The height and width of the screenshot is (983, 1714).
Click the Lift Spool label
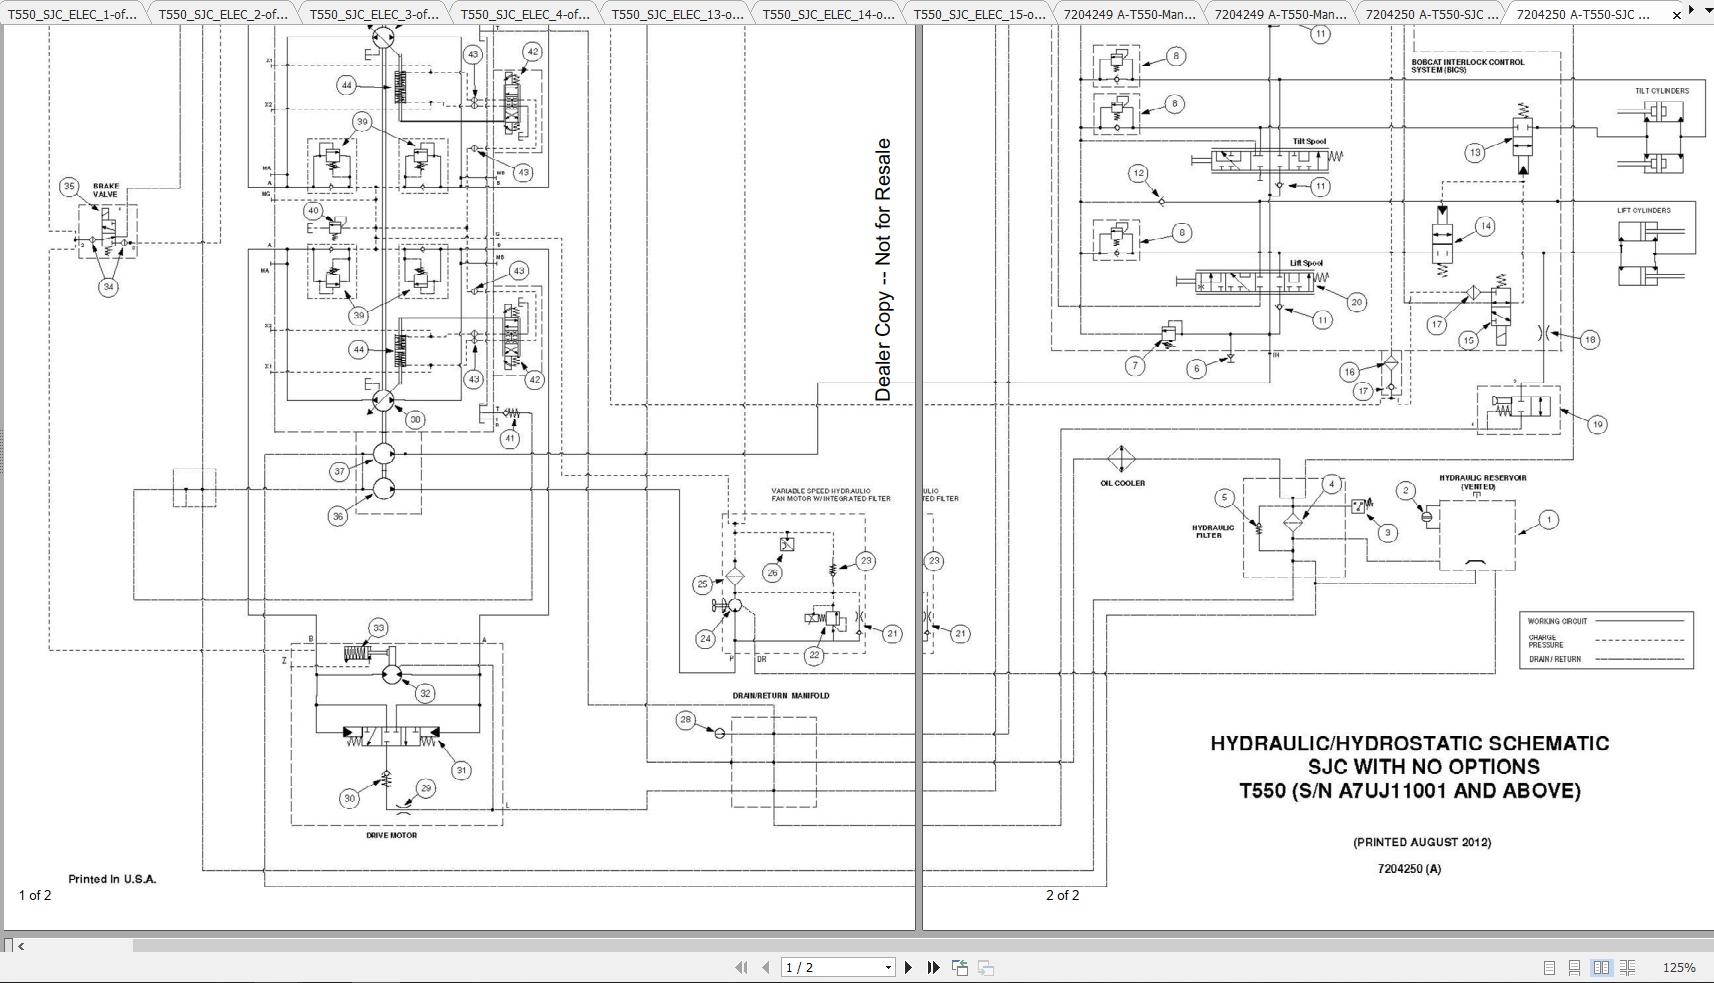pyautogui.click(x=1306, y=263)
